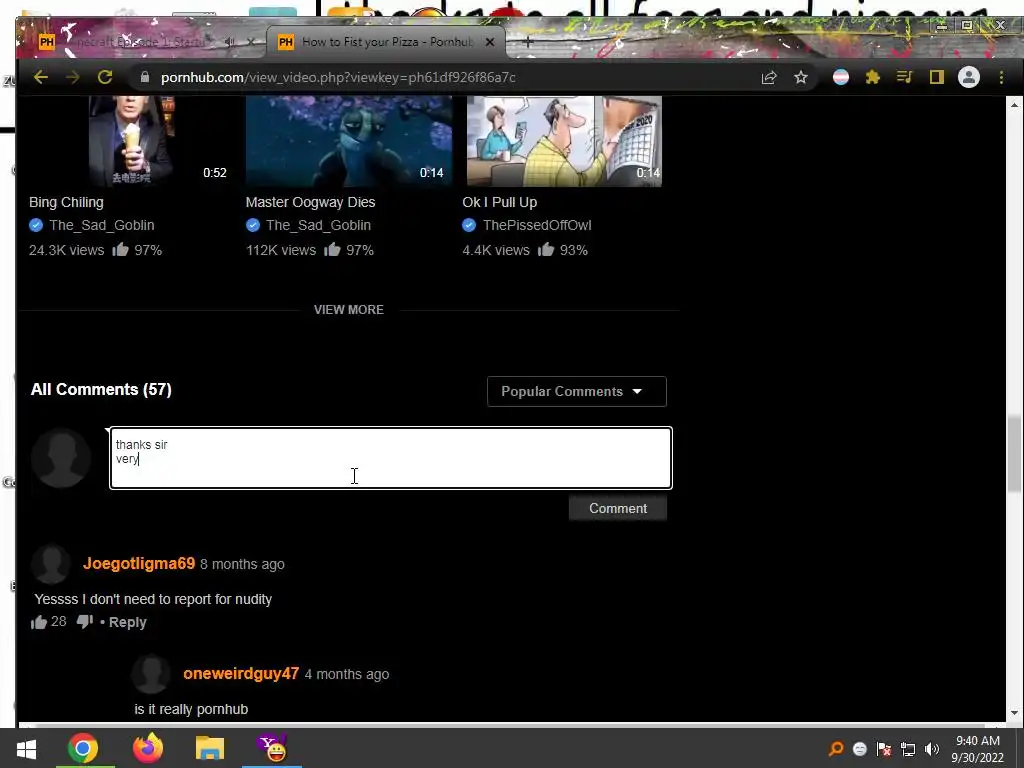Click the VIEW MORE button

(349, 310)
